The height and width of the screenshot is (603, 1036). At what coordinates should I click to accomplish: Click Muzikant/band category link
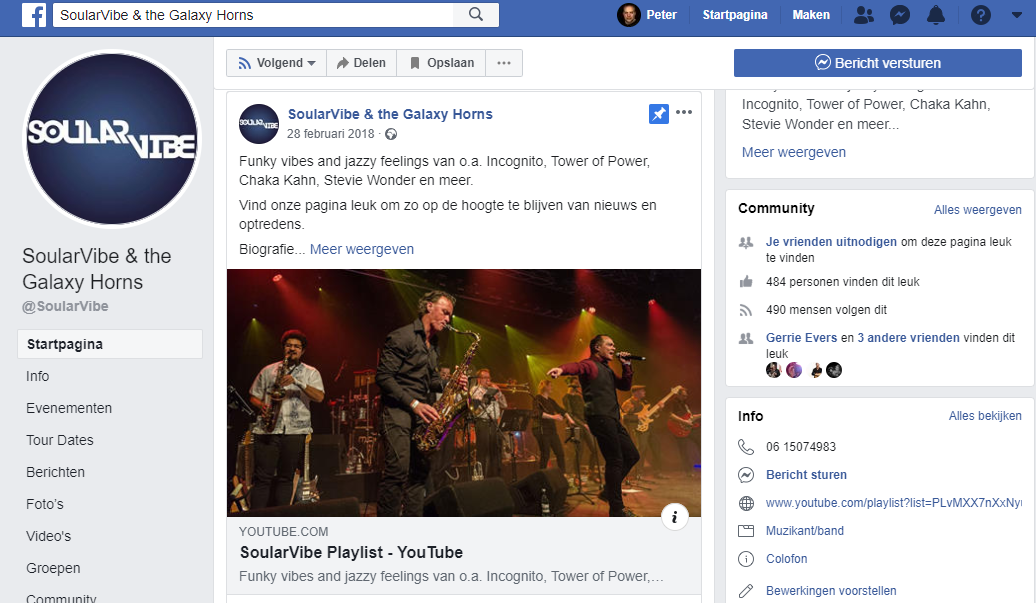(x=805, y=531)
